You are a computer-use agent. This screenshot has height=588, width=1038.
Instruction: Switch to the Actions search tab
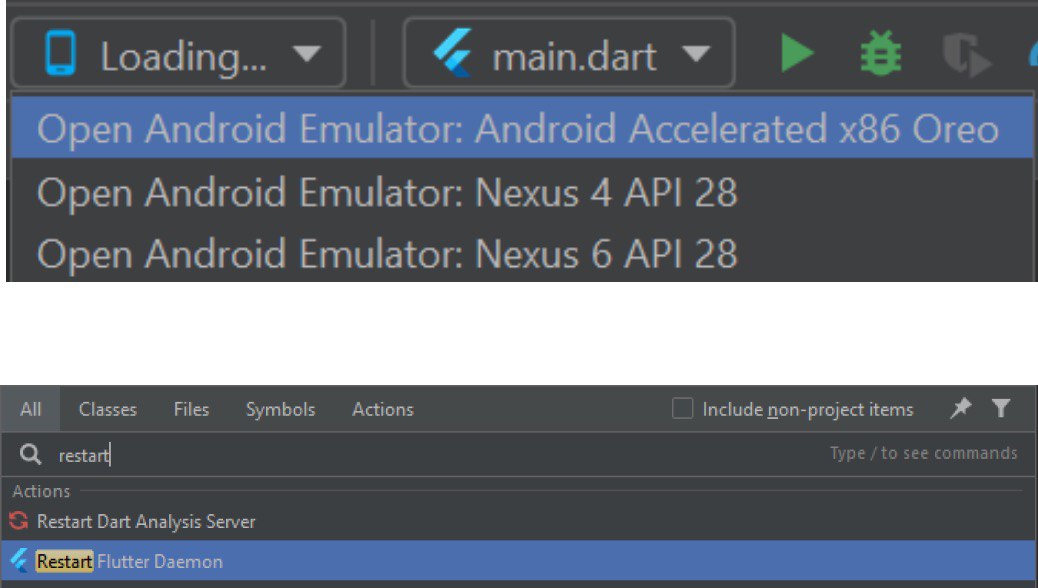pyautogui.click(x=383, y=409)
